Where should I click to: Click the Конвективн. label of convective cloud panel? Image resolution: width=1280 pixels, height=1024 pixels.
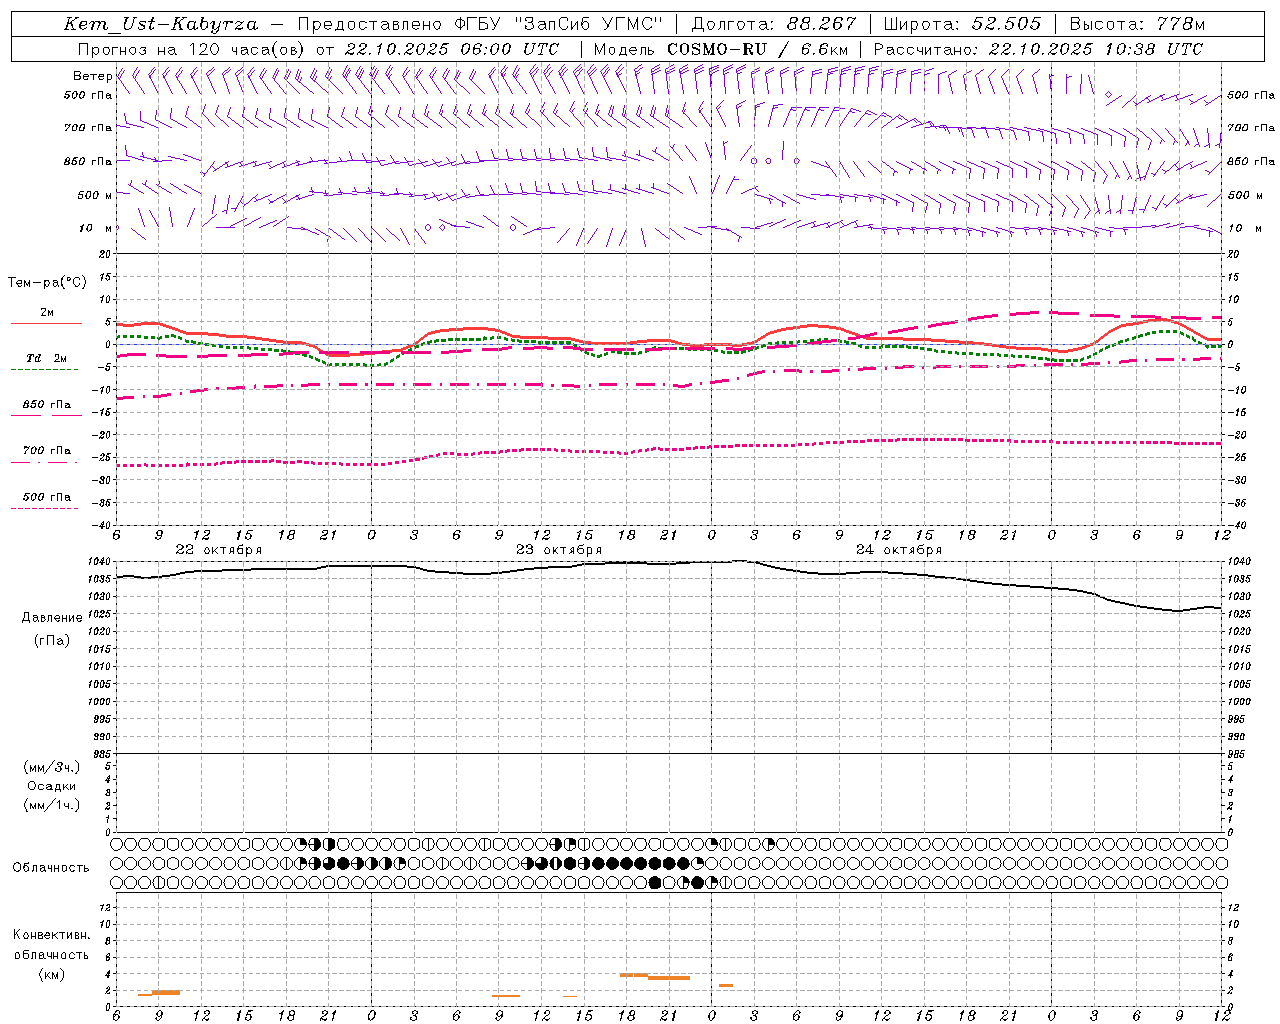click(x=51, y=935)
